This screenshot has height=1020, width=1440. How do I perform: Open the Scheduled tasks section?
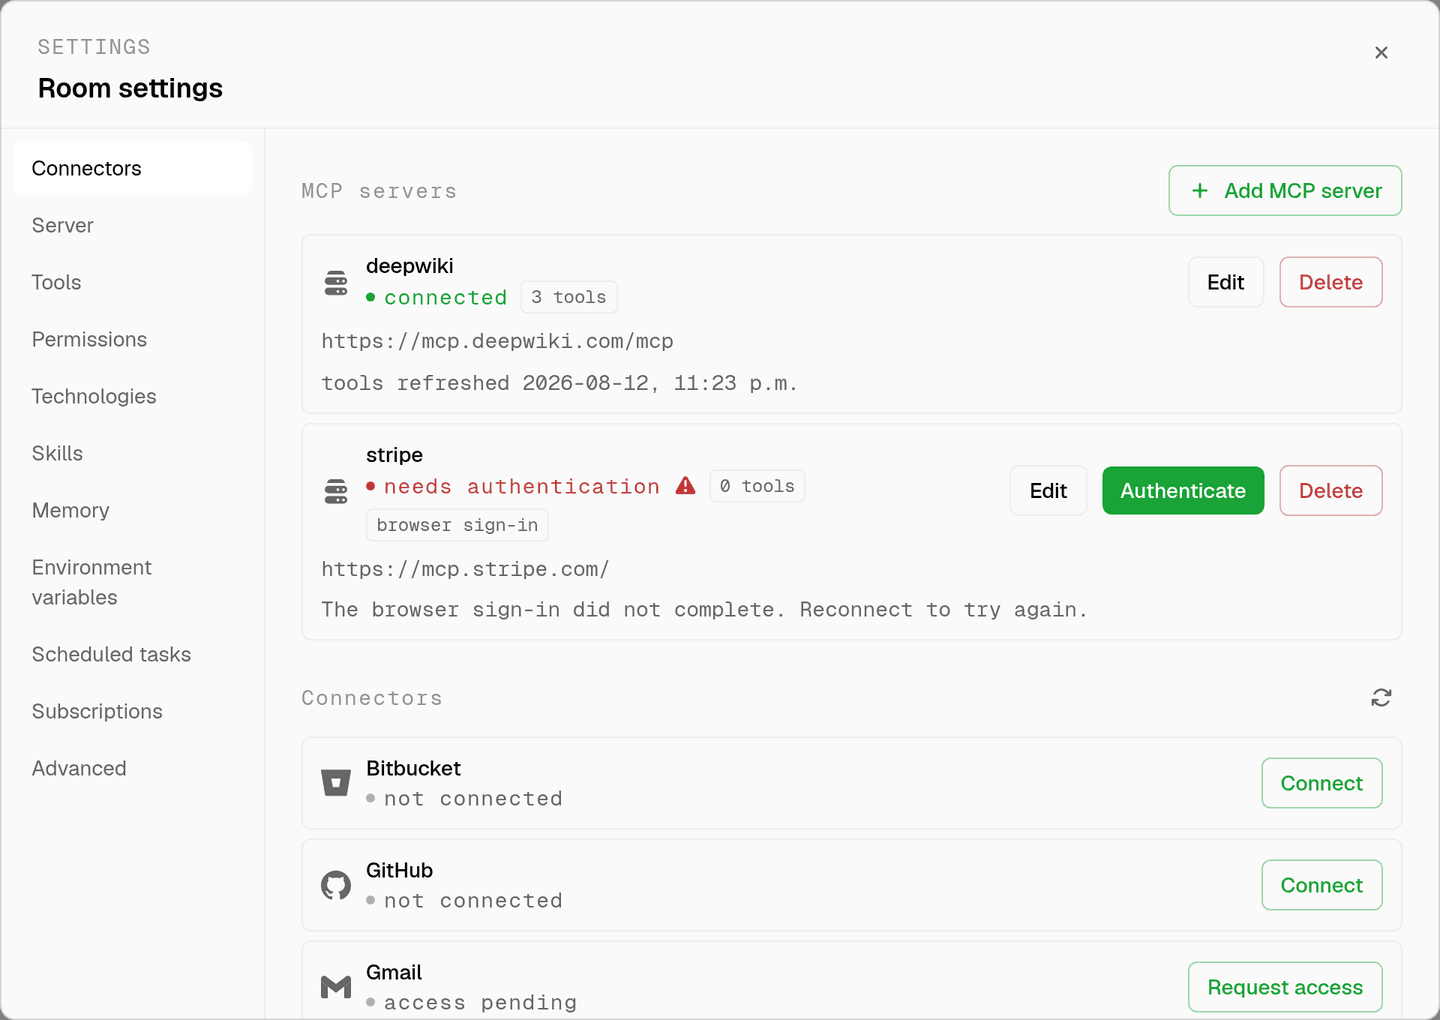point(132,654)
